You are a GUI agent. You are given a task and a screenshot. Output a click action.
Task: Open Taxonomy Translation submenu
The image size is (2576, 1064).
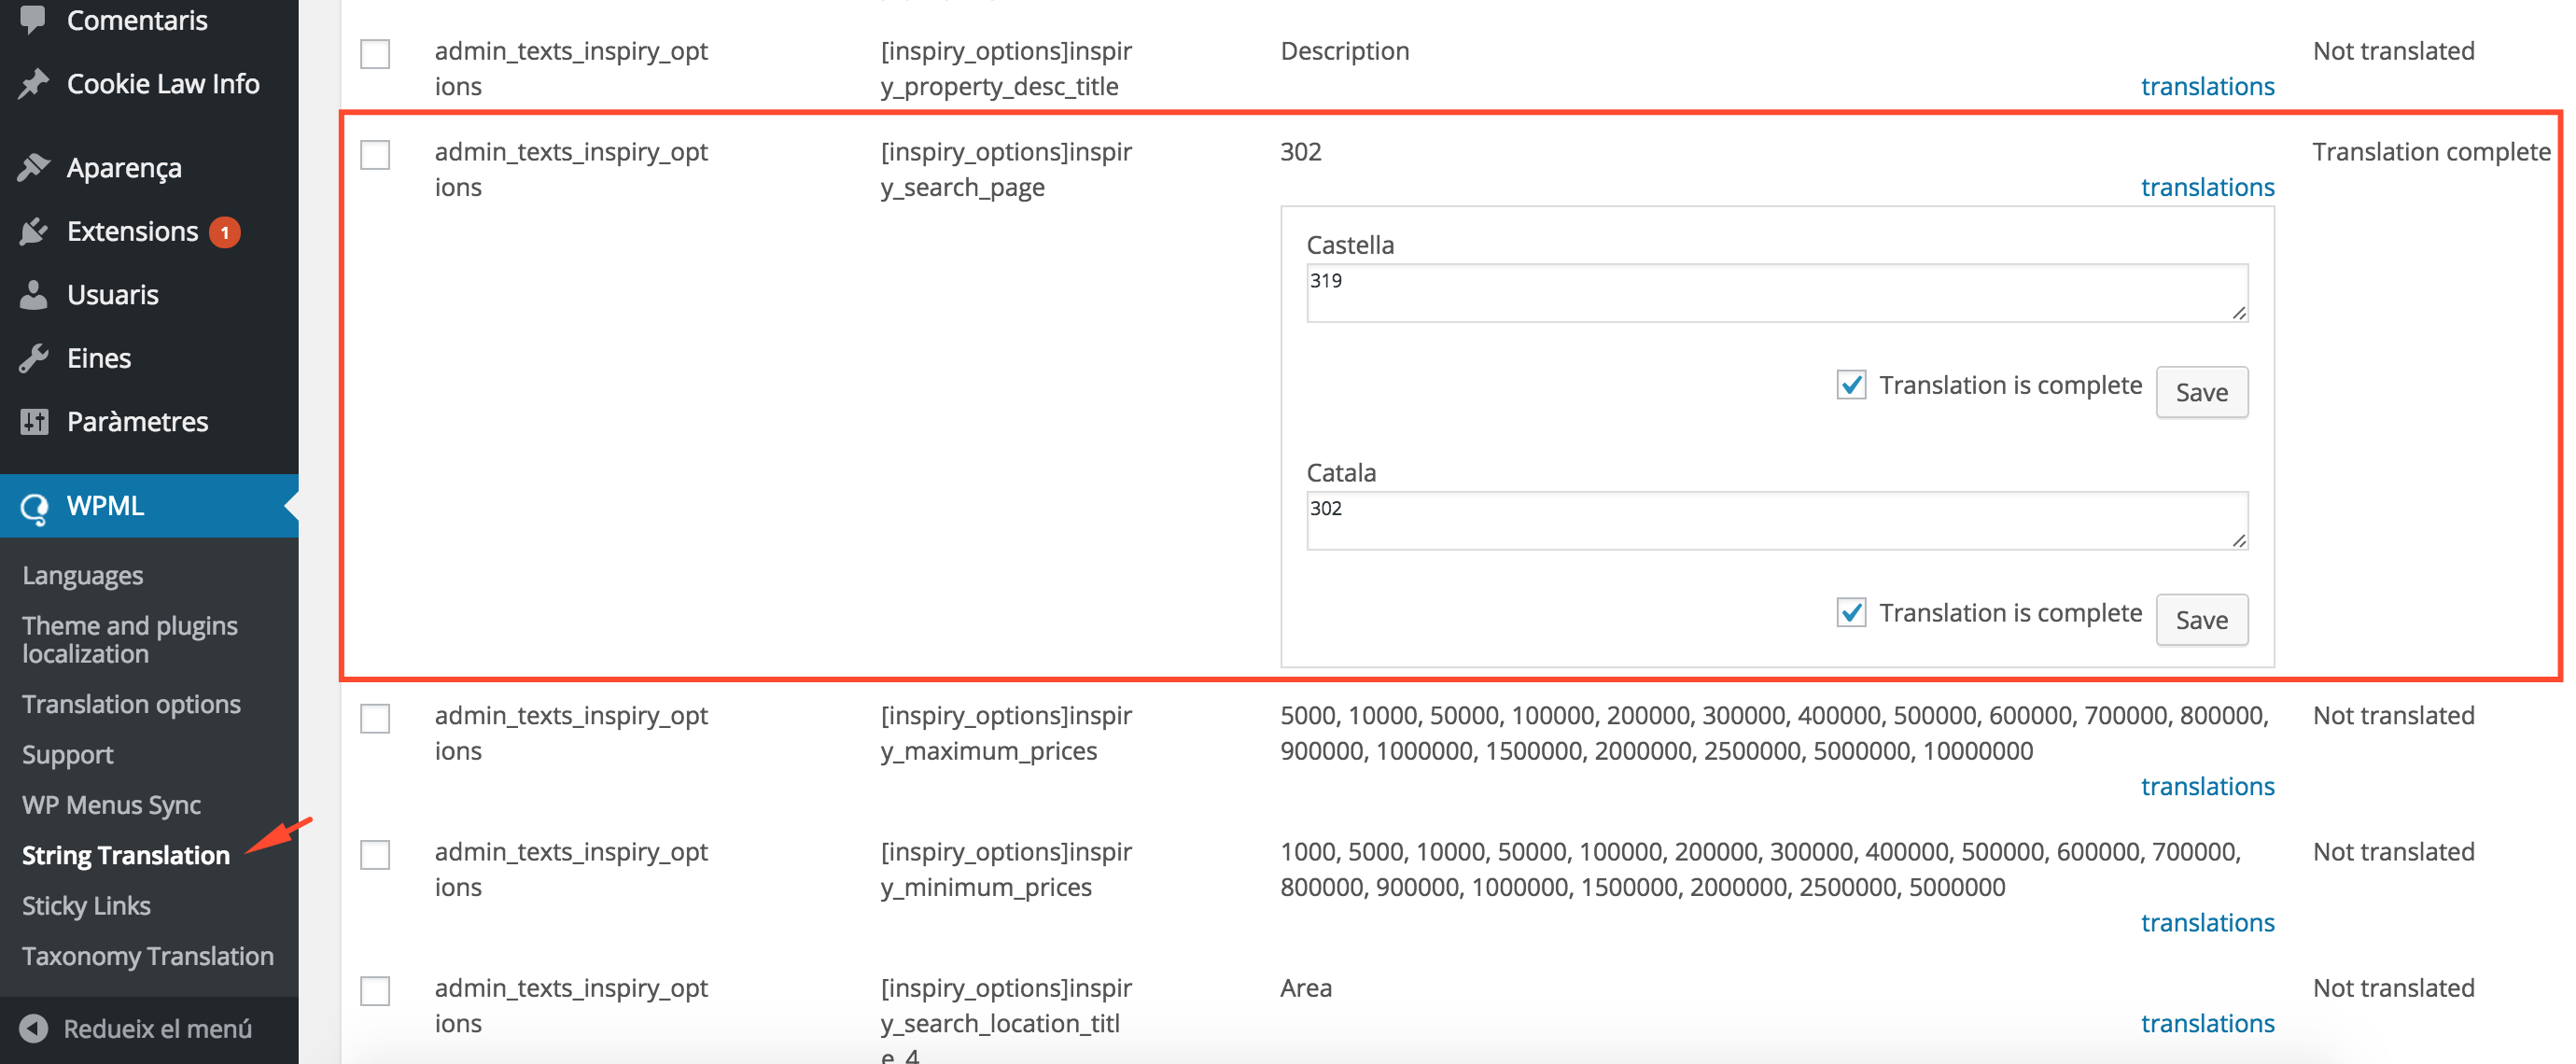coord(148,956)
